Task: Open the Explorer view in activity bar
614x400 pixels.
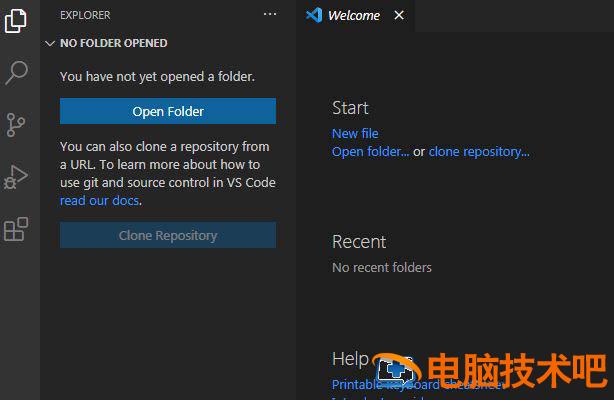Action: tap(16, 20)
